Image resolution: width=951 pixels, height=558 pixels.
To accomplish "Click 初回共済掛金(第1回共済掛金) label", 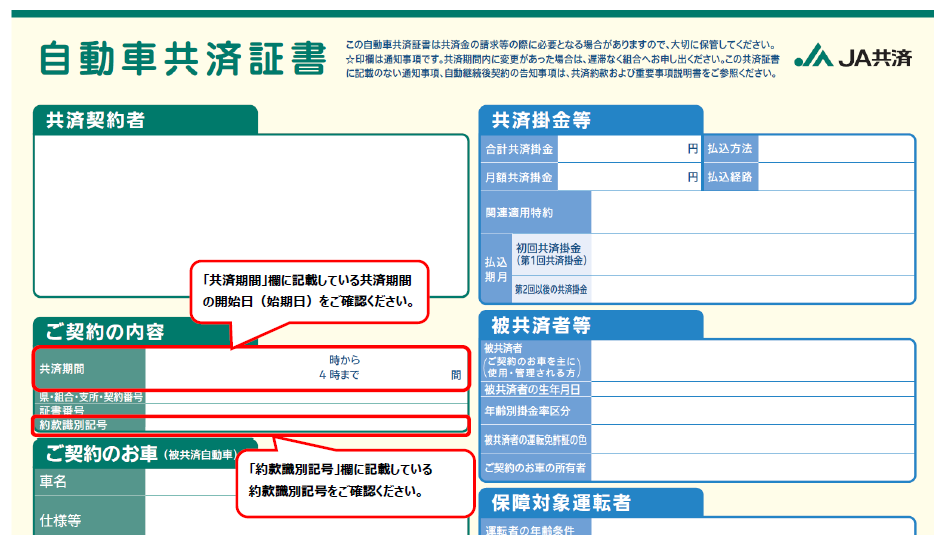I will [x=551, y=255].
